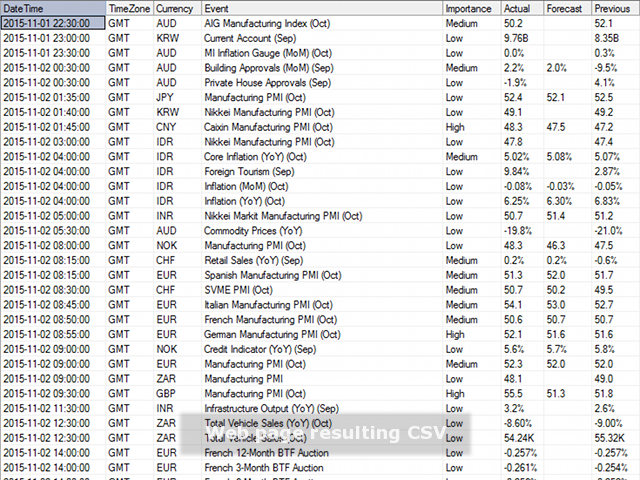Click Italian Manufacturing PMI (Oct) event
Screen dimensions: 640x480
[268, 305]
